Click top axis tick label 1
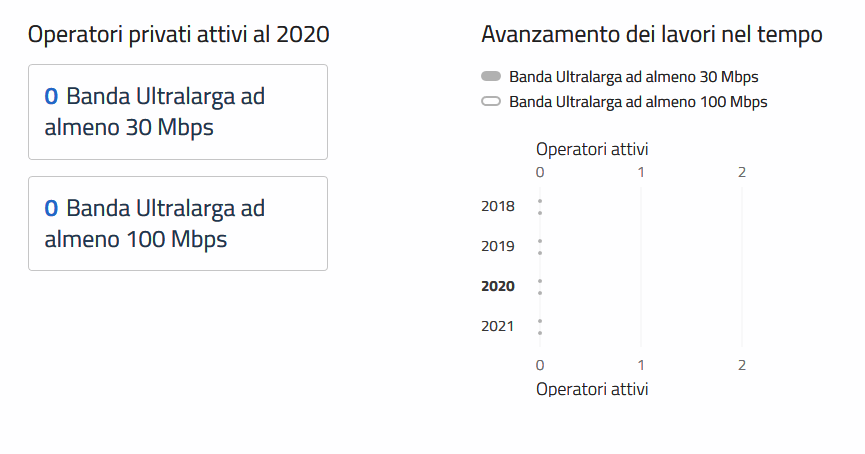The image size is (865, 454). [641, 172]
